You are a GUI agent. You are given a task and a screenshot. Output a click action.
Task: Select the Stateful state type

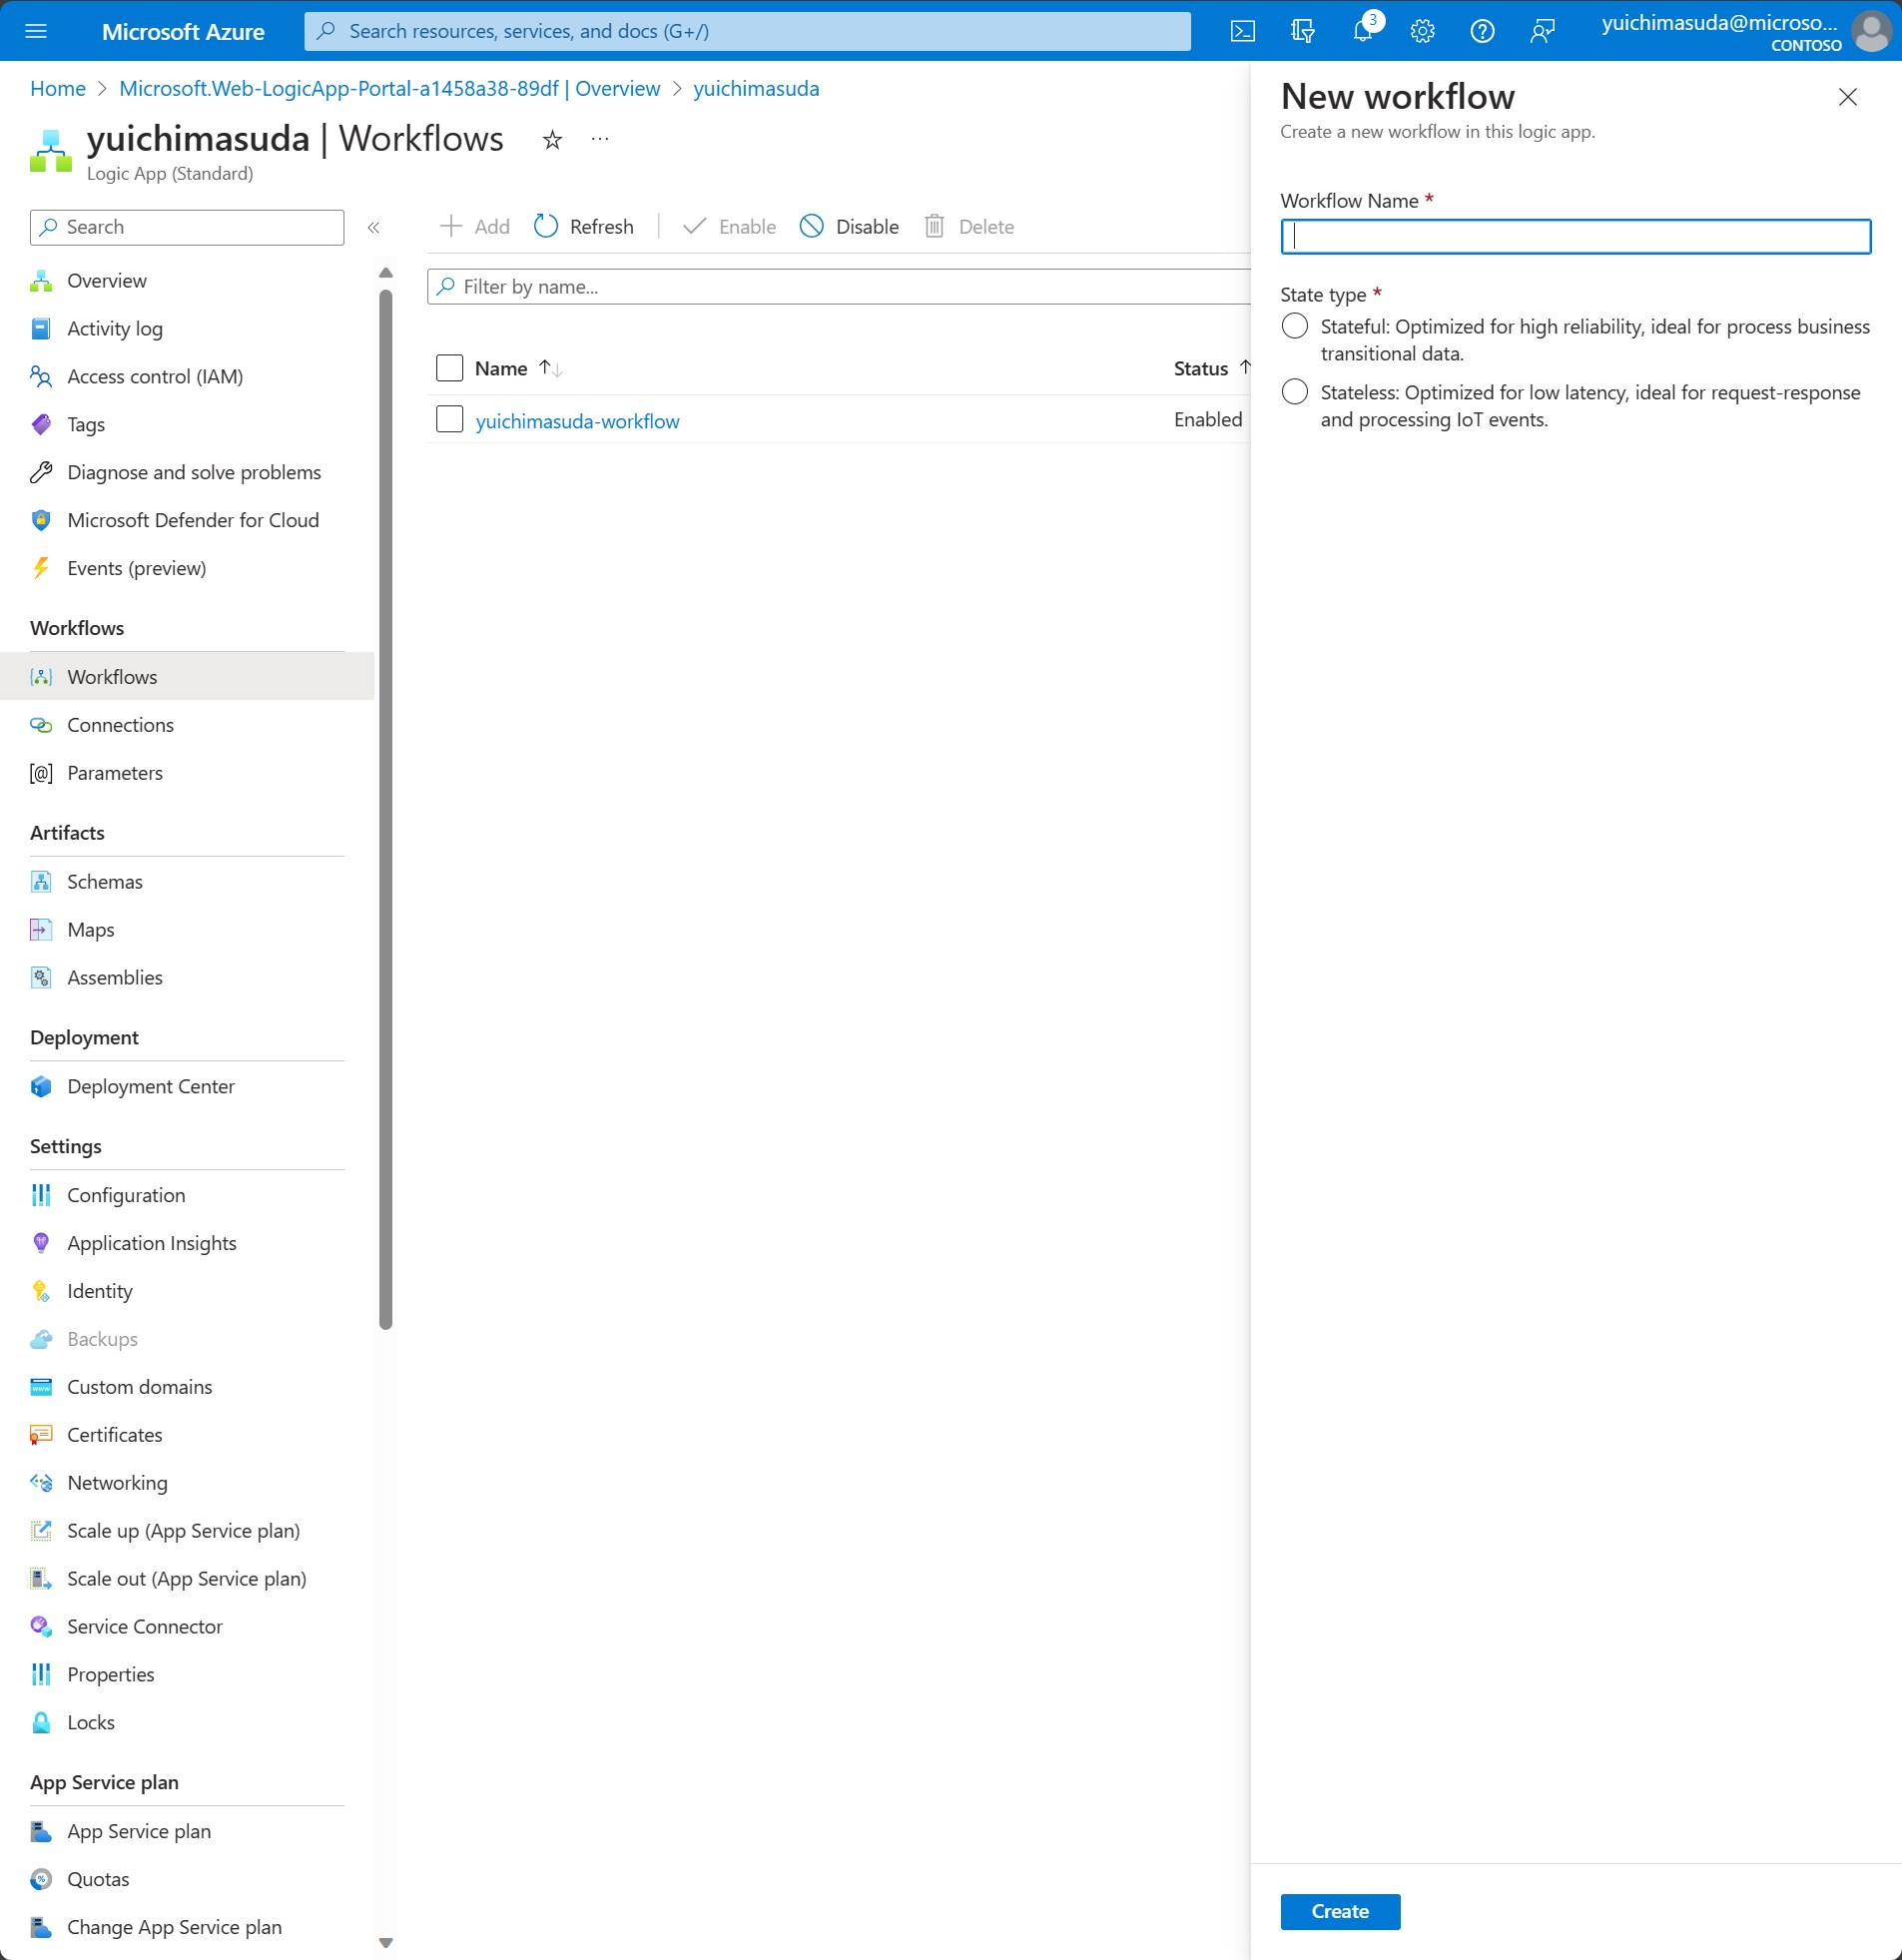click(x=1294, y=325)
